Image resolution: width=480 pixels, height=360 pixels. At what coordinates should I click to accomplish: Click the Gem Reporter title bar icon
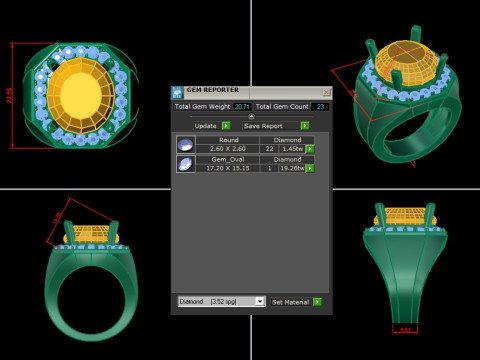point(177,92)
